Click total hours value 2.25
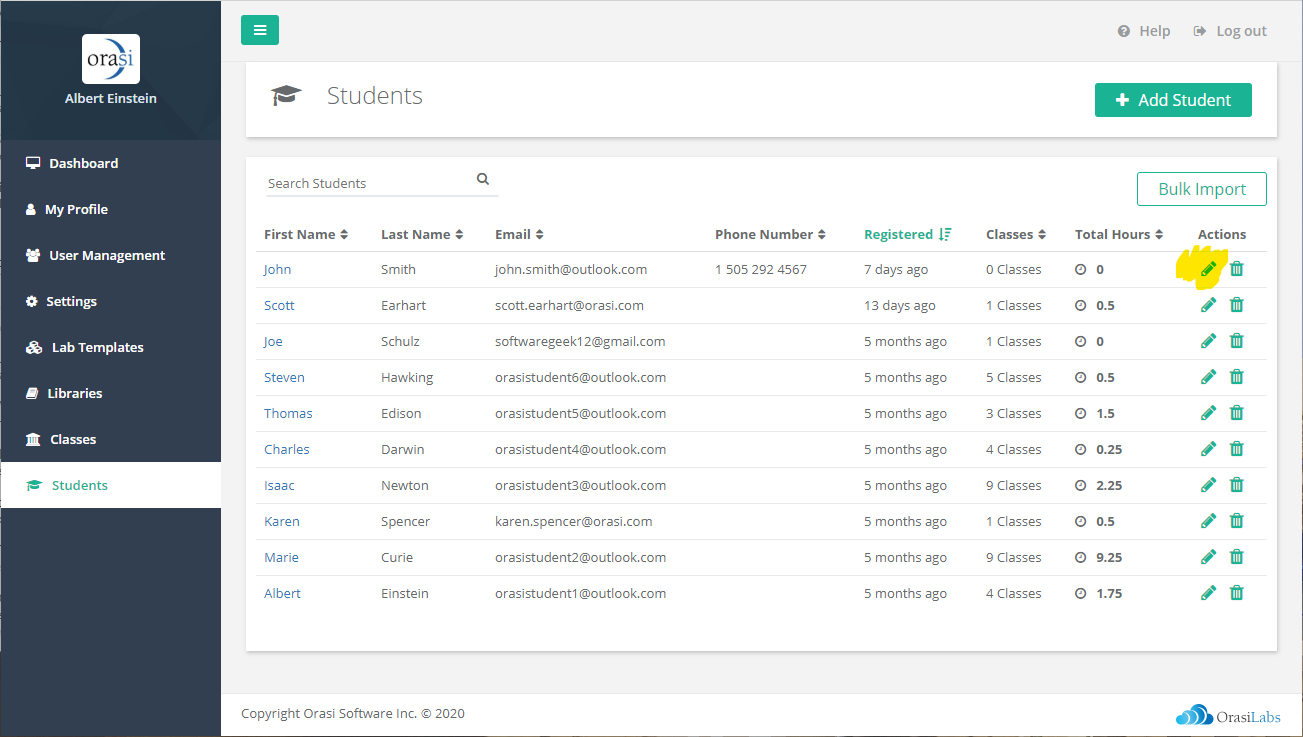 point(1109,485)
